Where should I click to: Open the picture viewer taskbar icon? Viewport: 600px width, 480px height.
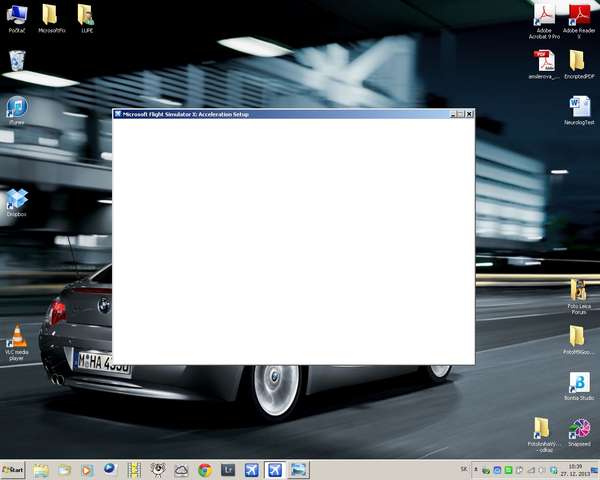click(x=298, y=470)
